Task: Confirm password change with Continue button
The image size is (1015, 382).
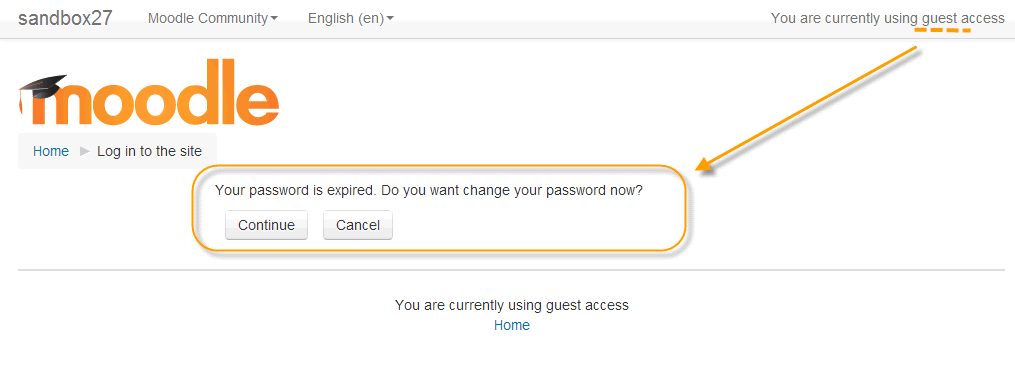Action: [x=266, y=225]
